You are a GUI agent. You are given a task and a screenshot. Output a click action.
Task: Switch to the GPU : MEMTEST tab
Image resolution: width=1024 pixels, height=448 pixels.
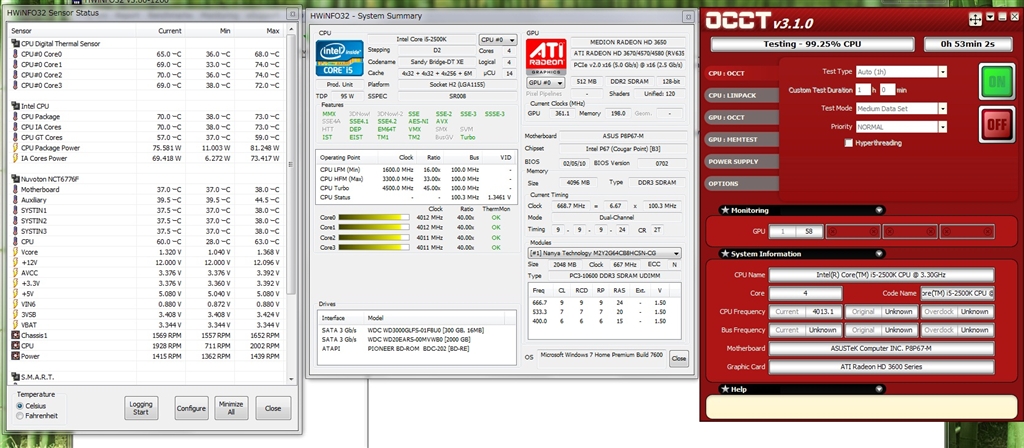coord(741,140)
